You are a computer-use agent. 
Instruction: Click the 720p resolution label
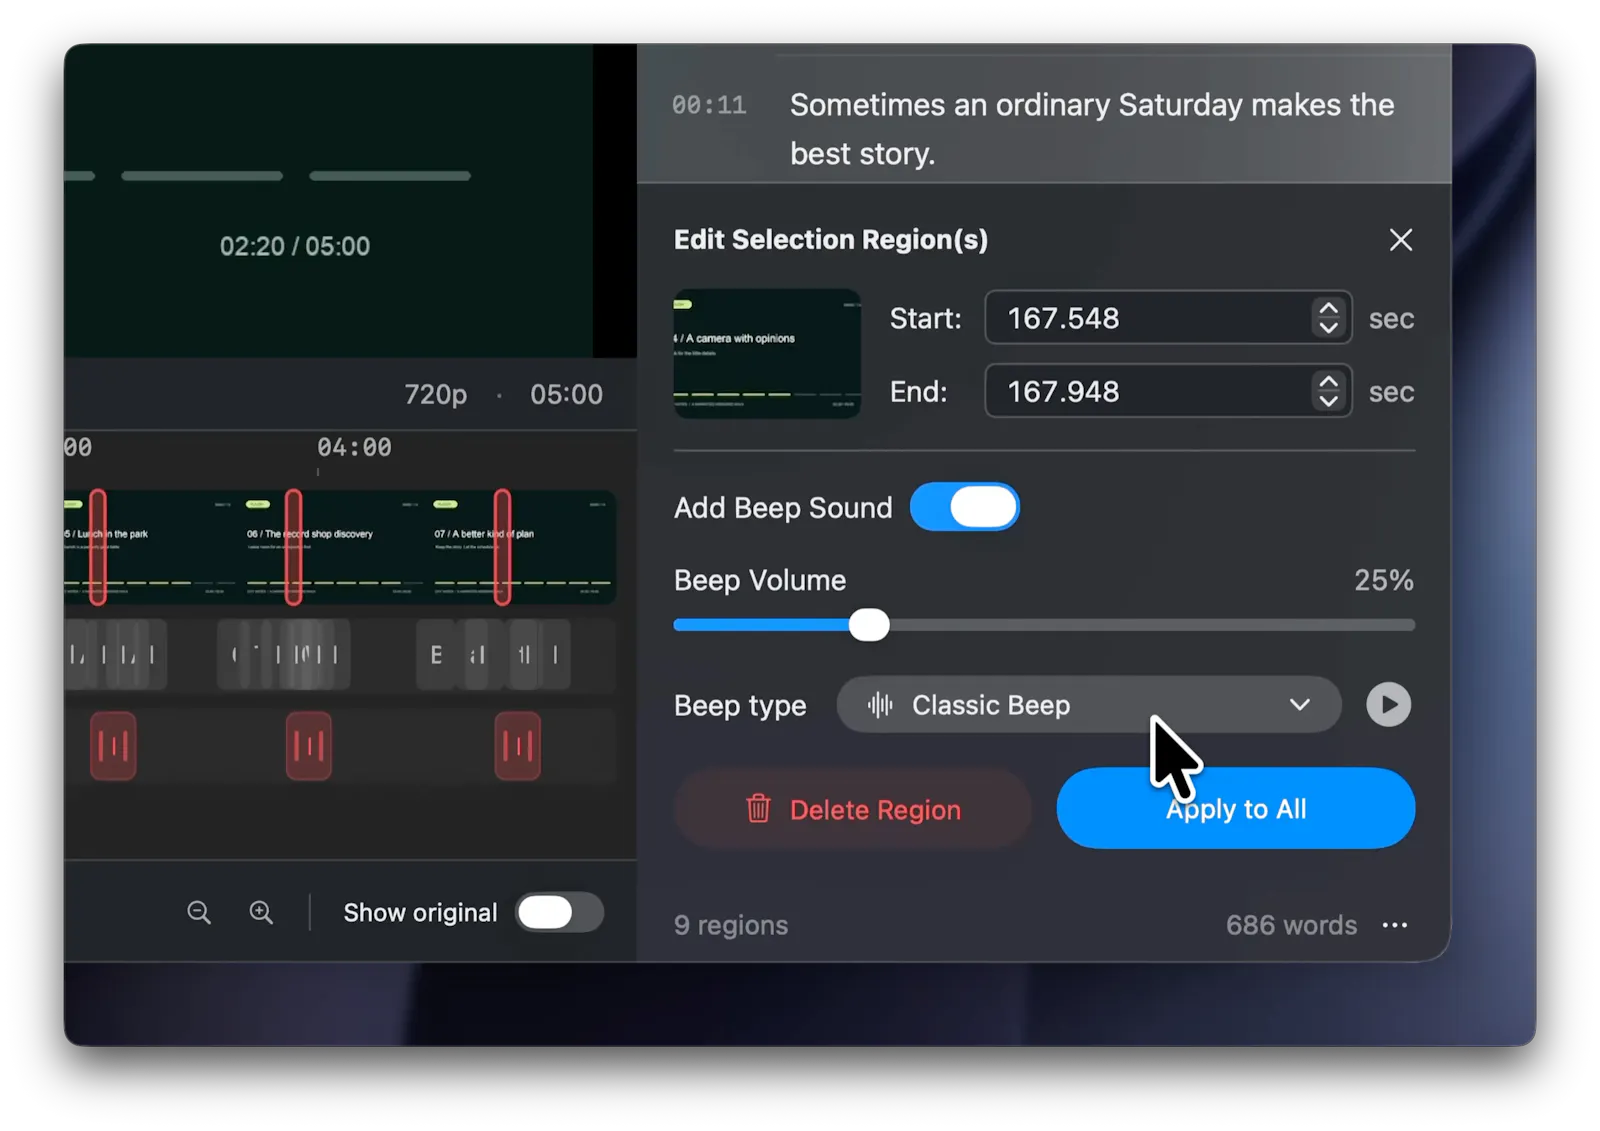click(435, 395)
